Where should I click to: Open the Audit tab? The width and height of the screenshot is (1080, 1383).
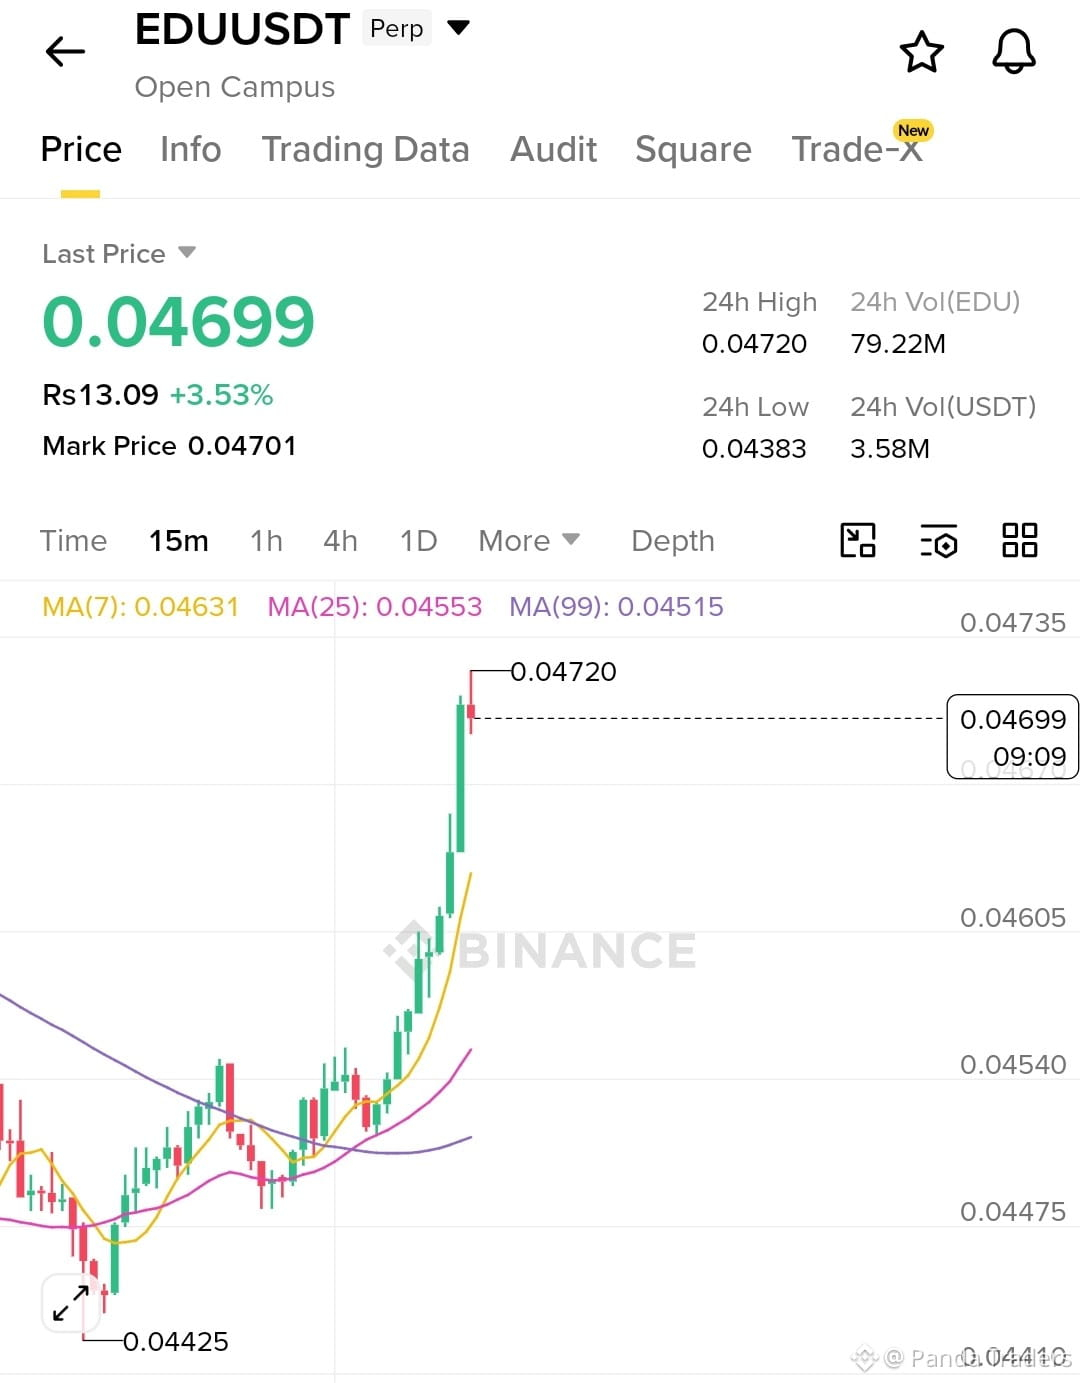[x=553, y=149]
